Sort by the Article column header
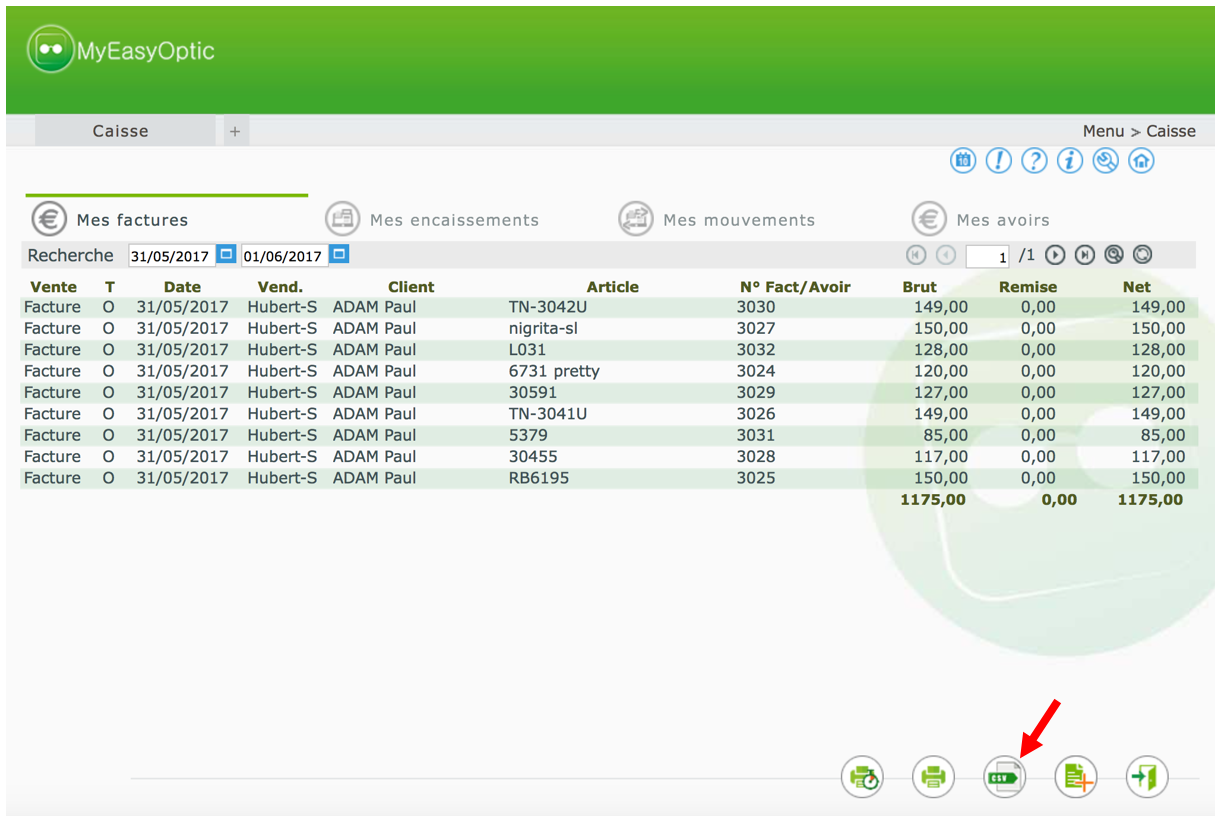 (612, 287)
